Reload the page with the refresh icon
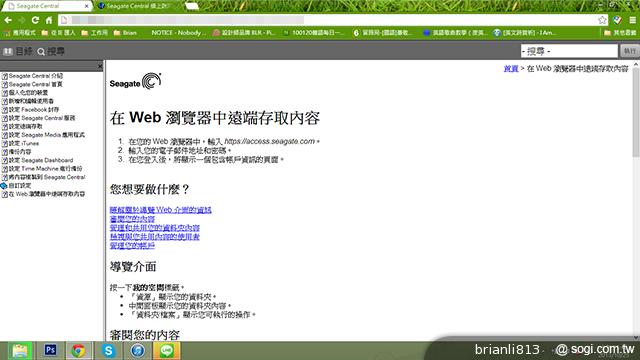This screenshot has height=360, width=640. (x=35, y=20)
